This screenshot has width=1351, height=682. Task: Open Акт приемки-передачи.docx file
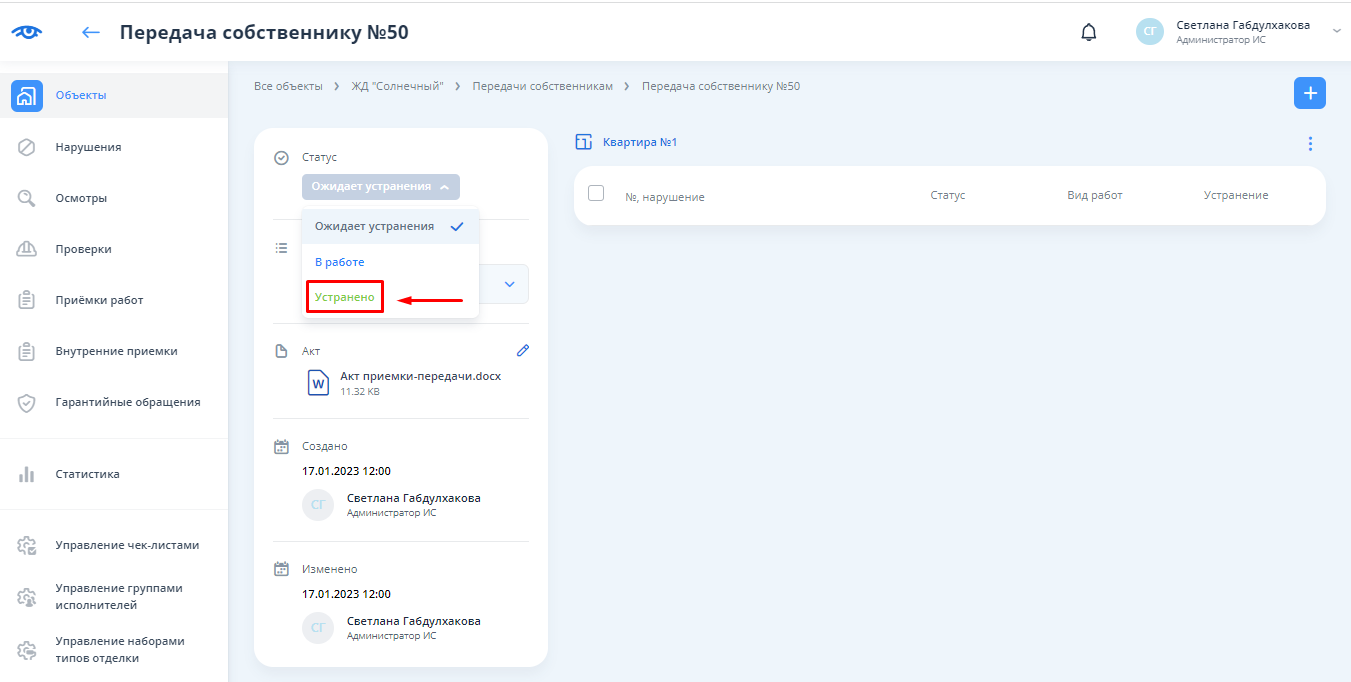420,377
